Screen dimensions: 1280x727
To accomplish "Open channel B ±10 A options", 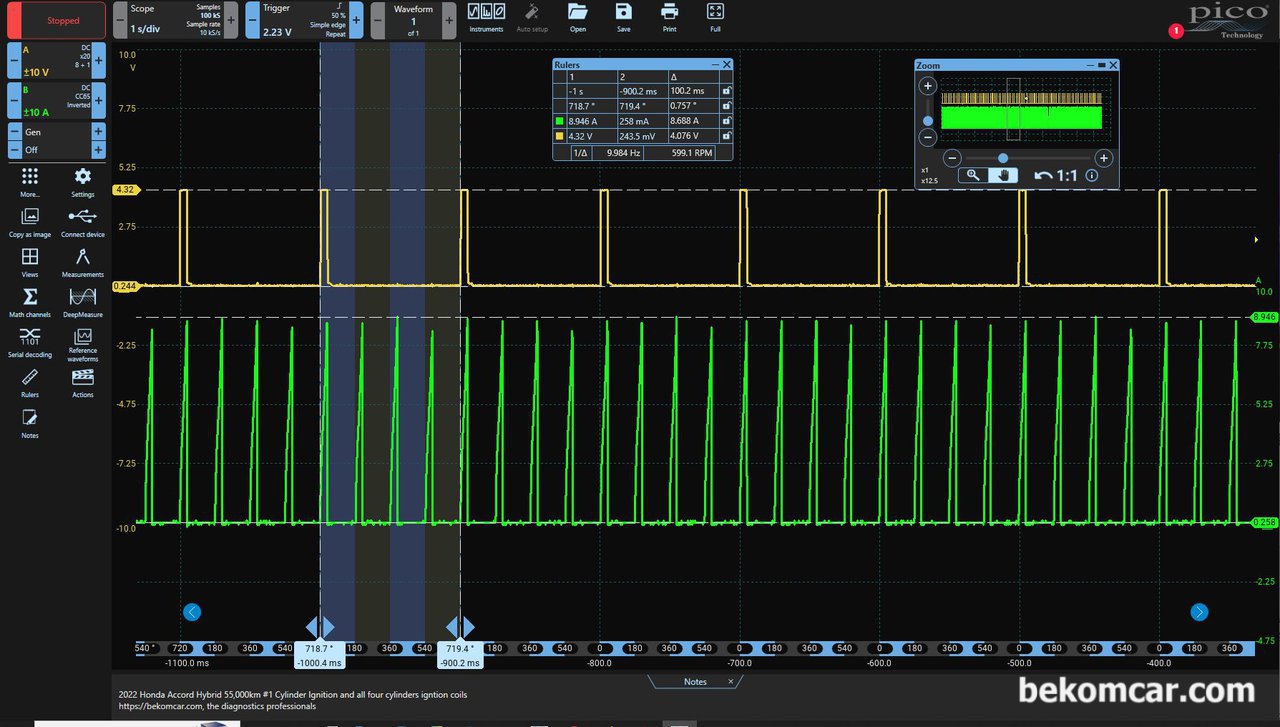I will 56,101.
